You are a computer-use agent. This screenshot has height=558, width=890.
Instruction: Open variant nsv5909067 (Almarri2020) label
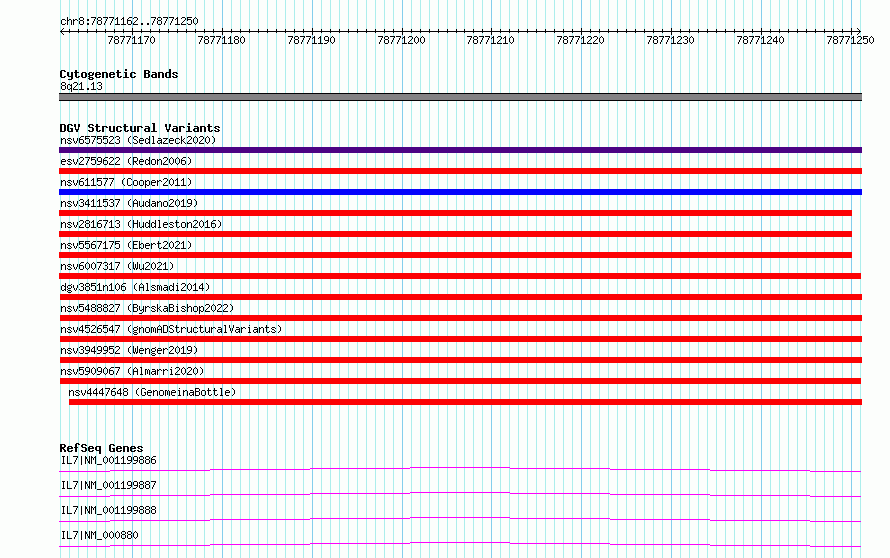coord(132,371)
